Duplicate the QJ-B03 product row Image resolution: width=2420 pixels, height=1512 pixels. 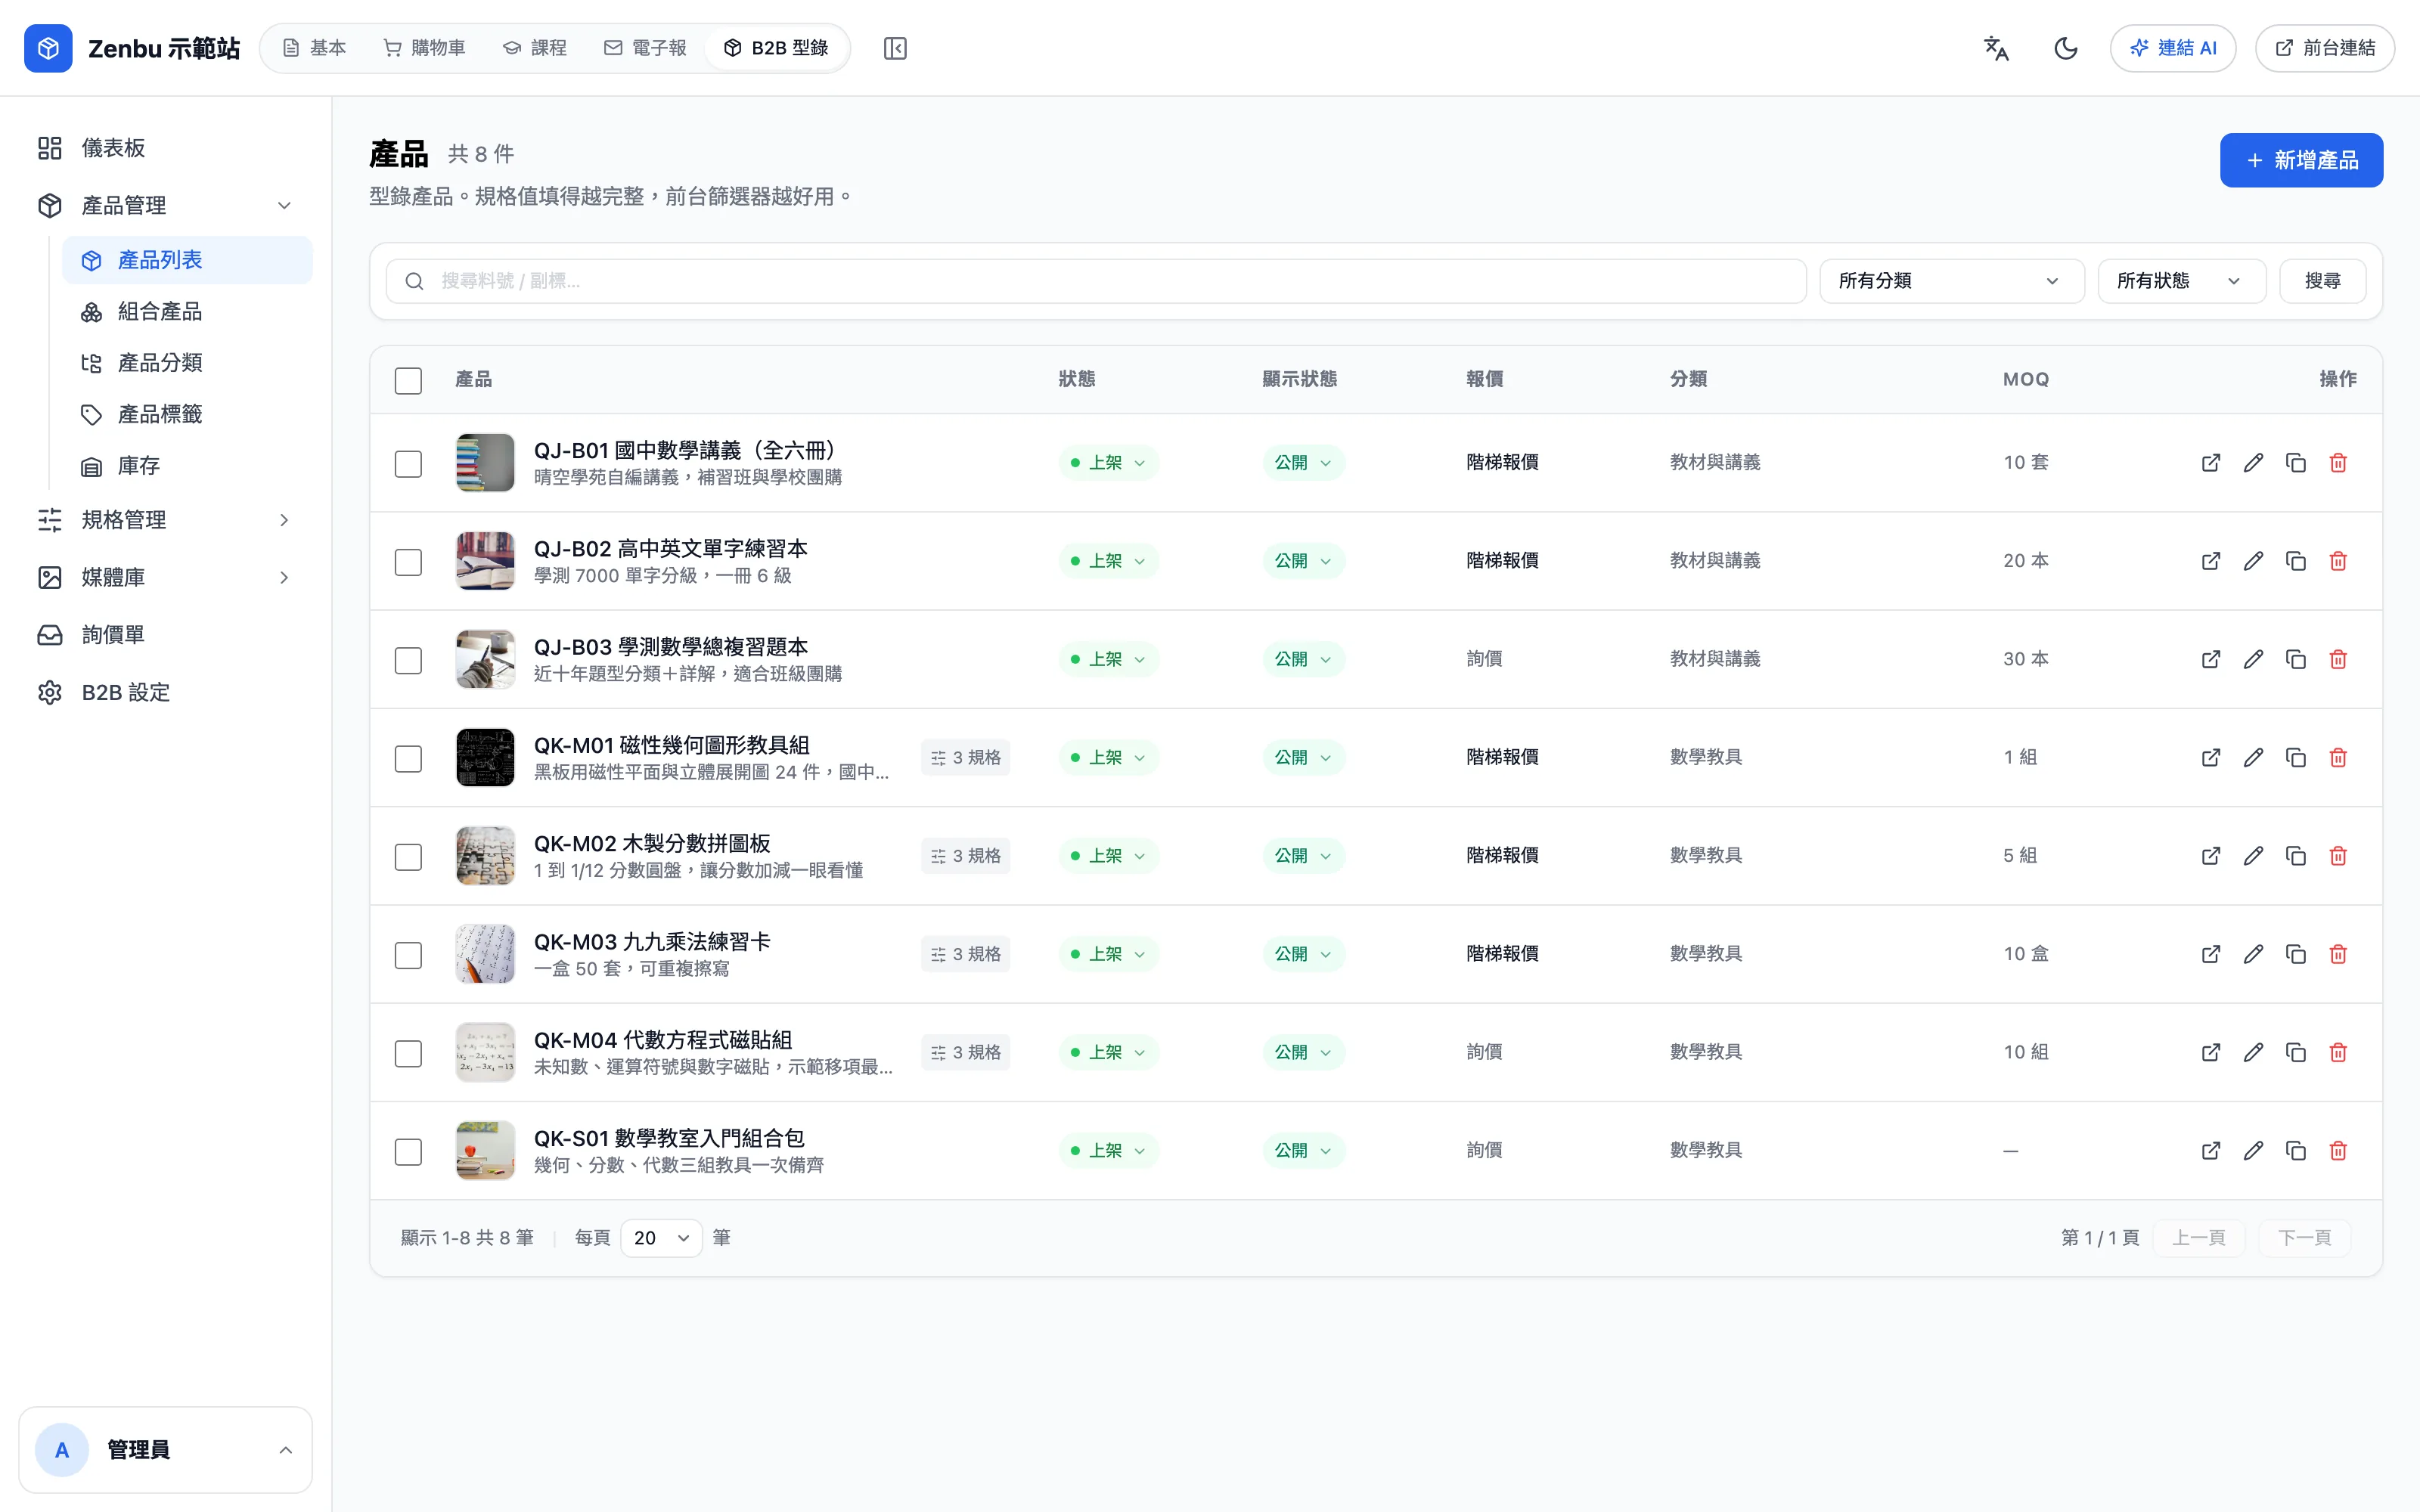[2296, 659]
